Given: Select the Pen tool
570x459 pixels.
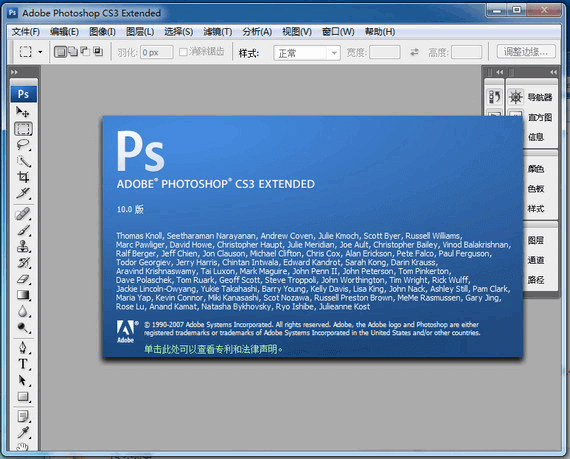Looking at the screenshot, I should click(x=23, y=347).
